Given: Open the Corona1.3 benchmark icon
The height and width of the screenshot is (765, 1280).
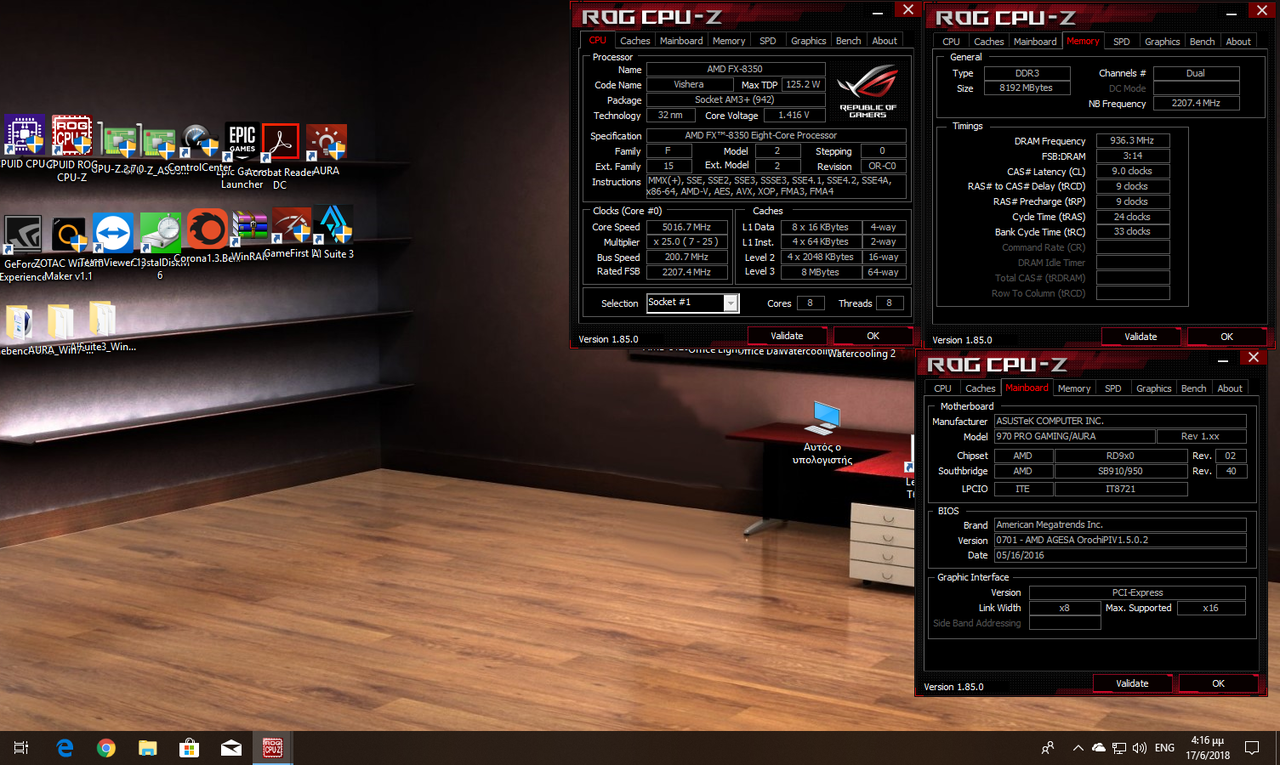Looking at the screenshot, I should (x=207, y=236).
